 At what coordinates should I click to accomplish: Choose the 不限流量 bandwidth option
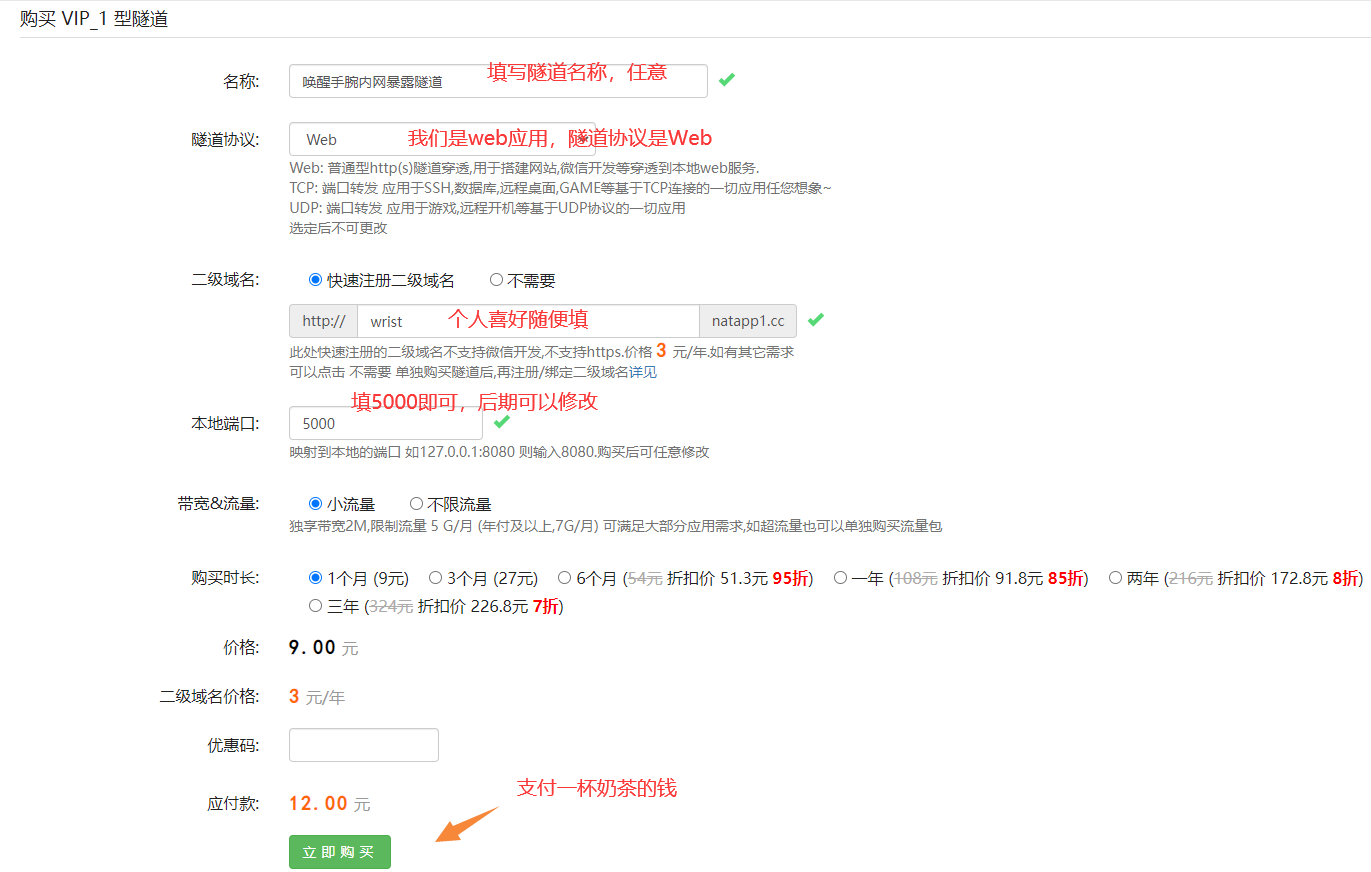416,503
